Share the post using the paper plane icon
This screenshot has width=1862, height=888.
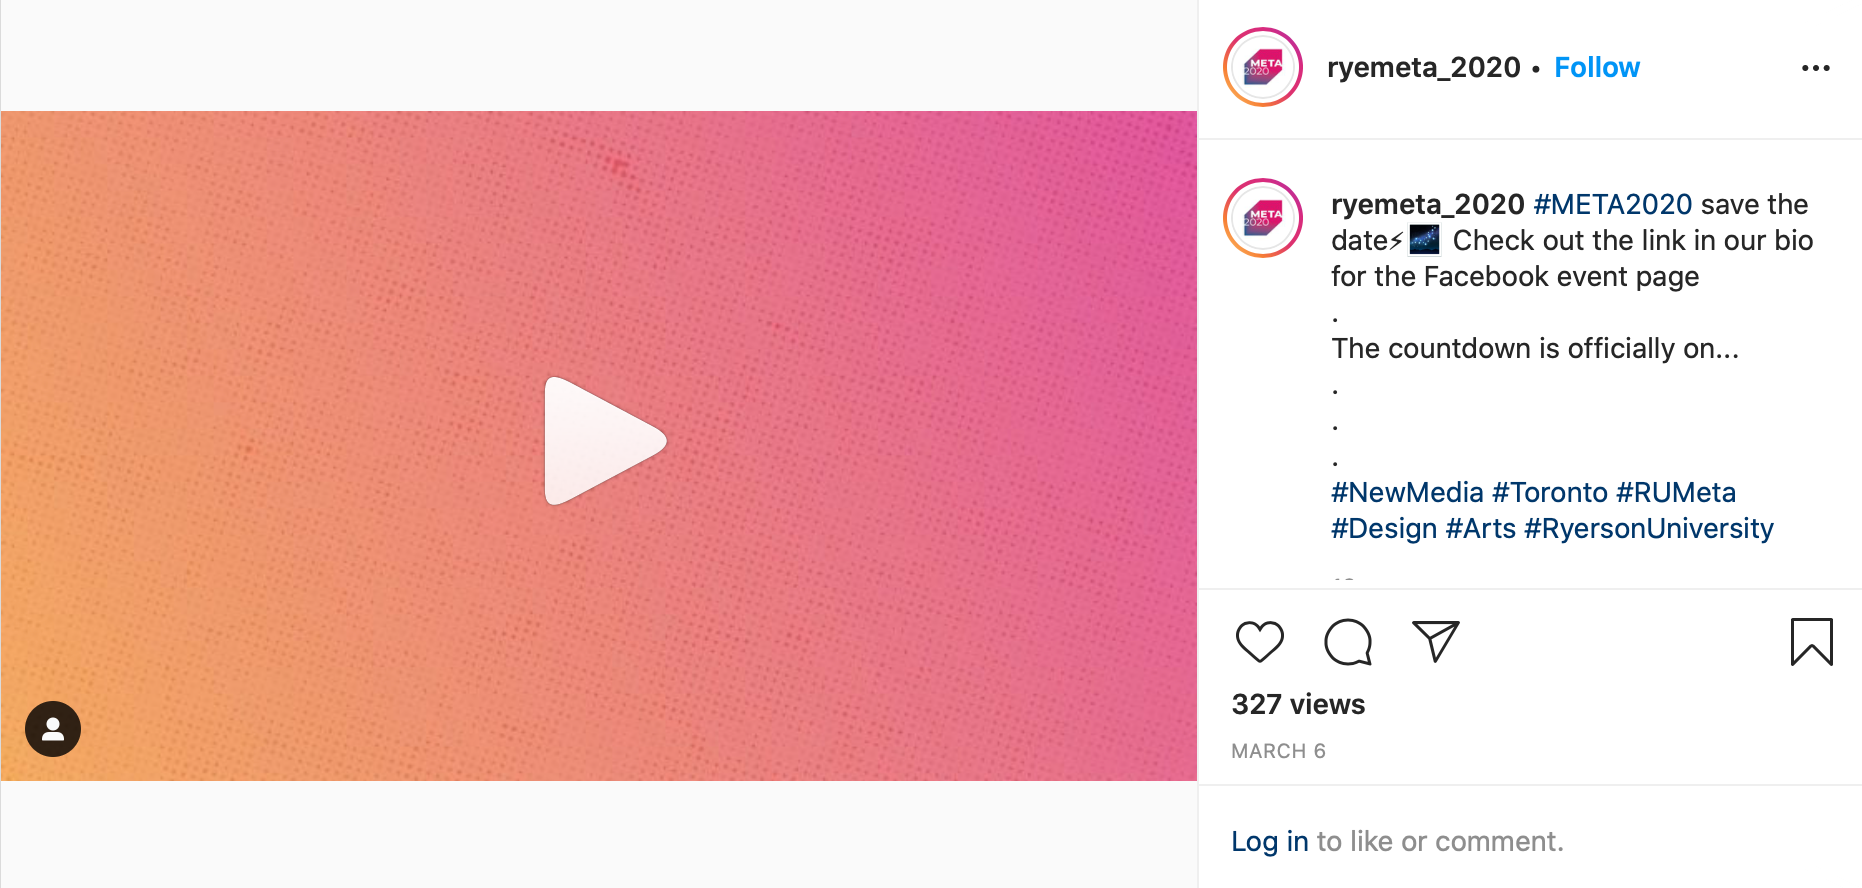click(x=1436, y=641)
